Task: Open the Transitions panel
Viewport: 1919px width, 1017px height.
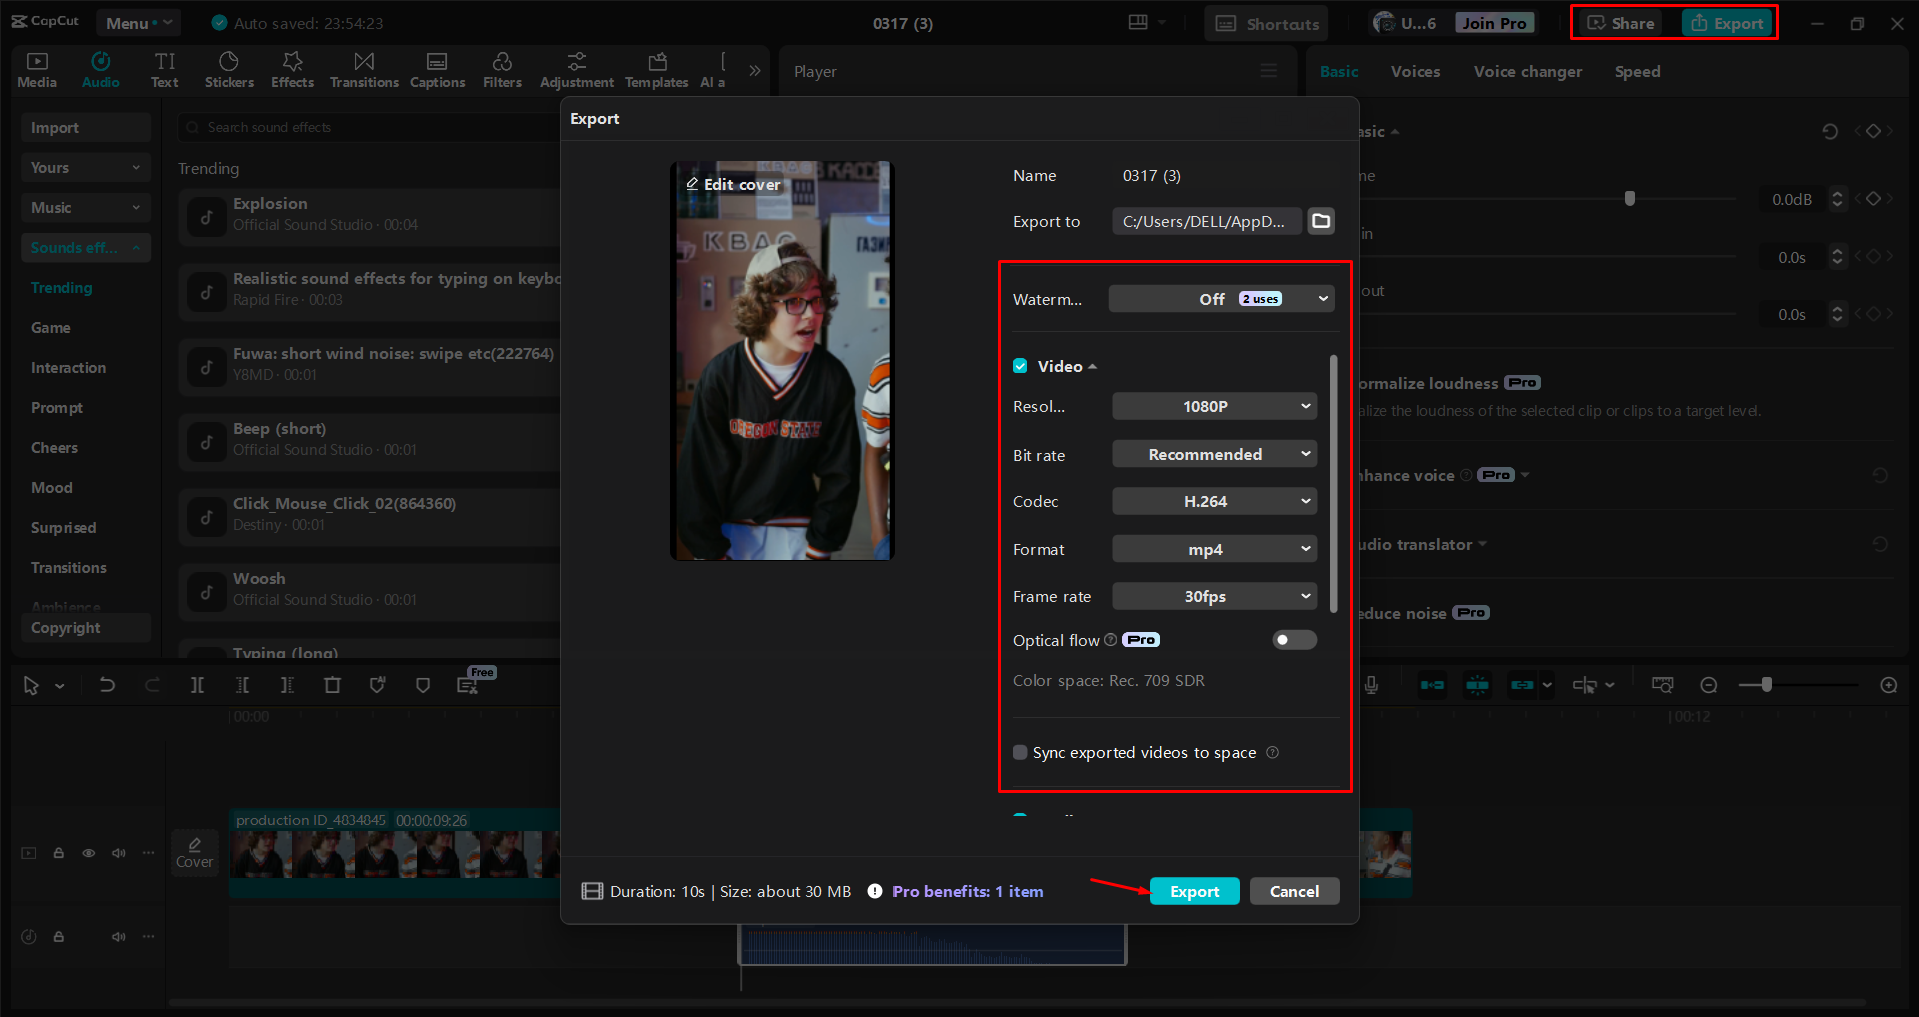Action: point(363,69)
